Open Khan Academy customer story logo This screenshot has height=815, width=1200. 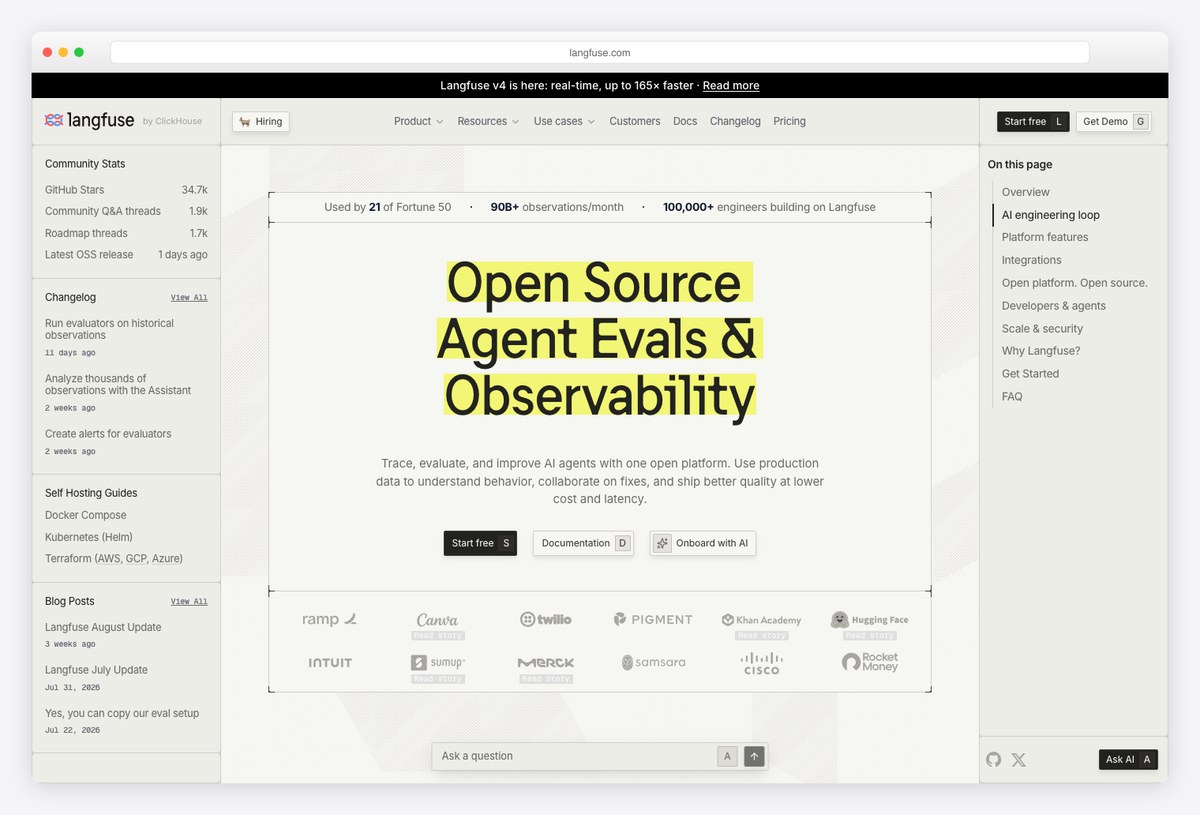coord(761,620)
